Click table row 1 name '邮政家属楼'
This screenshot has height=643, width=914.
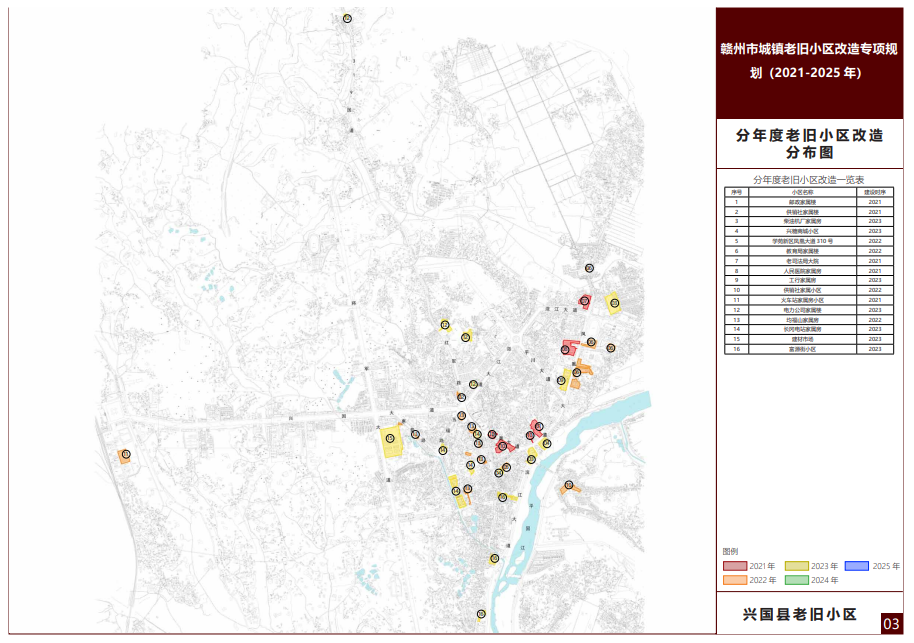[803, 202]
